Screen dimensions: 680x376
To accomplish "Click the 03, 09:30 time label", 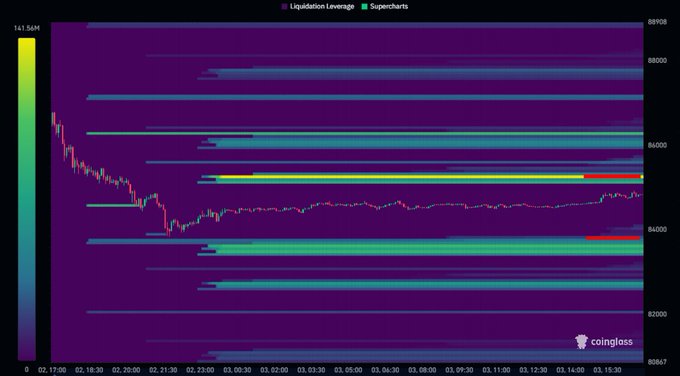I will point(460,370).
